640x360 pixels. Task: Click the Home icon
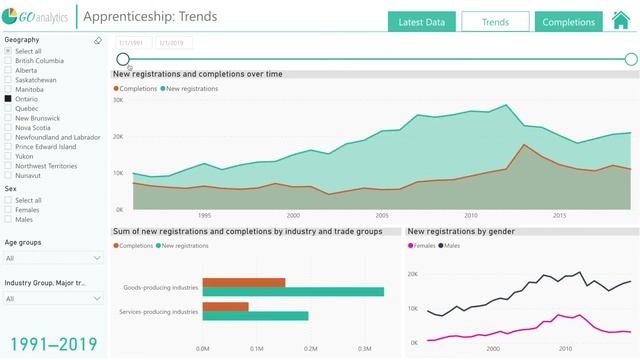[620, 20]
